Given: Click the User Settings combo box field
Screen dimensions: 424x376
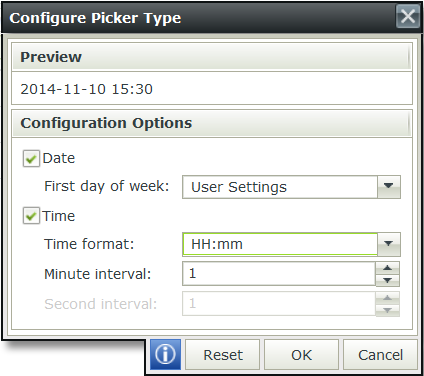Looking at the screenshot, I should click(280, 187).
